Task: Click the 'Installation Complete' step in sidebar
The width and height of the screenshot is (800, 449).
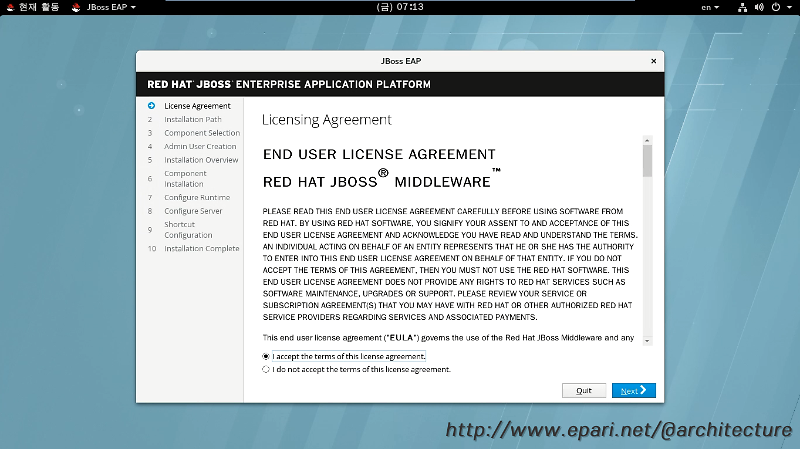Action: [202, 248]
